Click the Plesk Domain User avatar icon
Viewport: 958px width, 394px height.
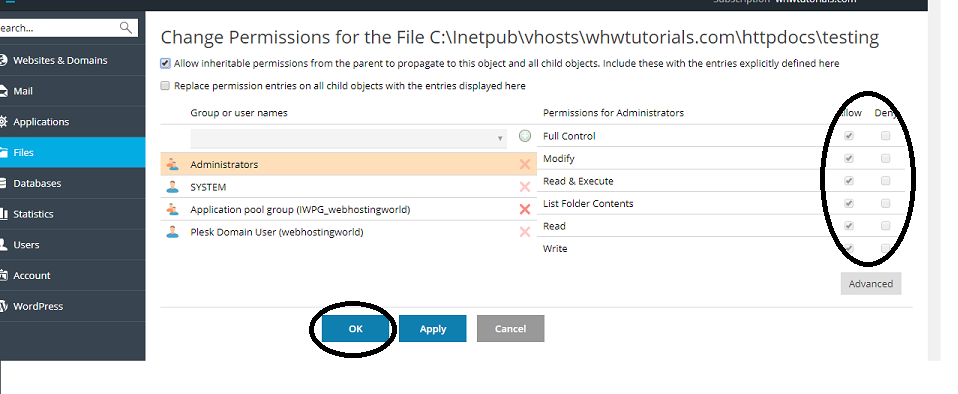[172, 232]
